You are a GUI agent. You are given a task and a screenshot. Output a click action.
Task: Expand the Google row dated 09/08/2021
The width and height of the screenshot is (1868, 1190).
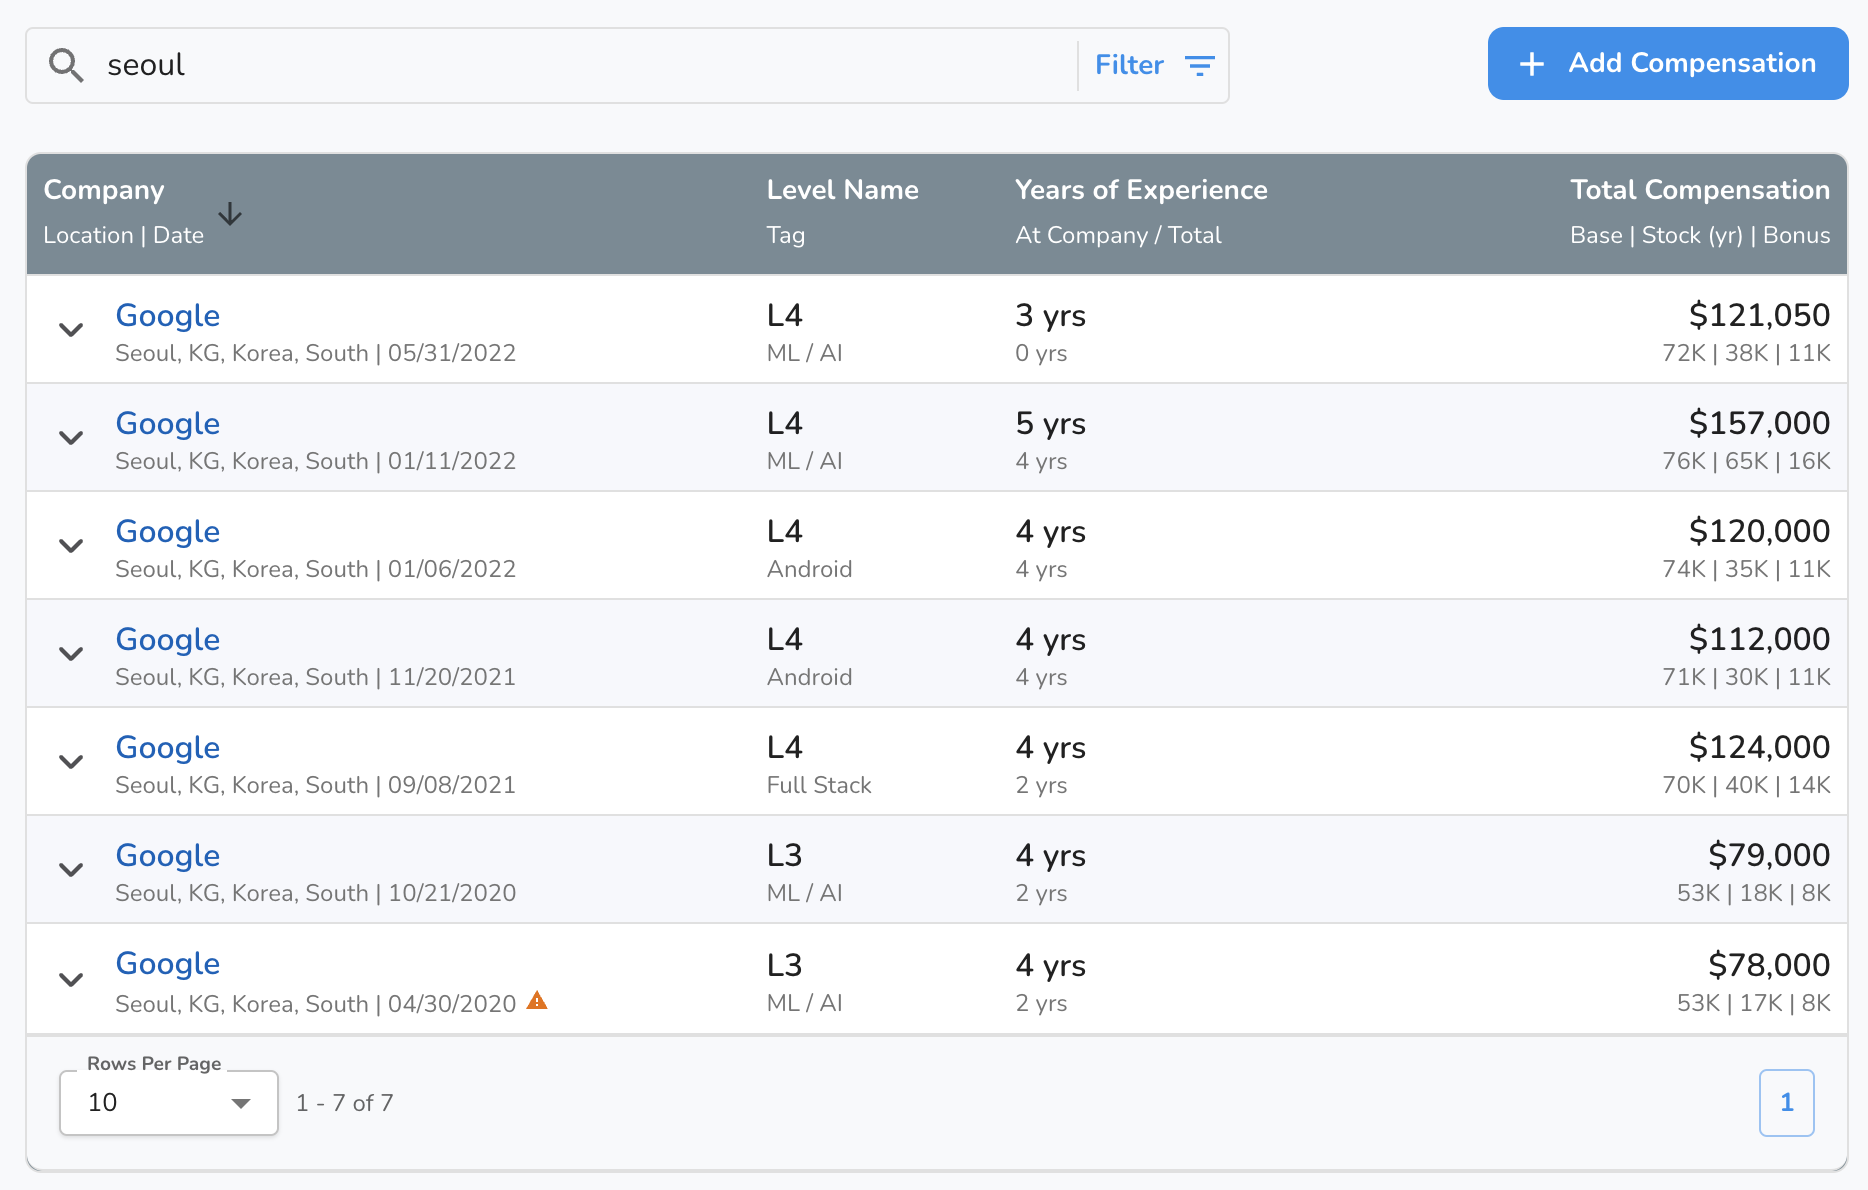(71, 761)
